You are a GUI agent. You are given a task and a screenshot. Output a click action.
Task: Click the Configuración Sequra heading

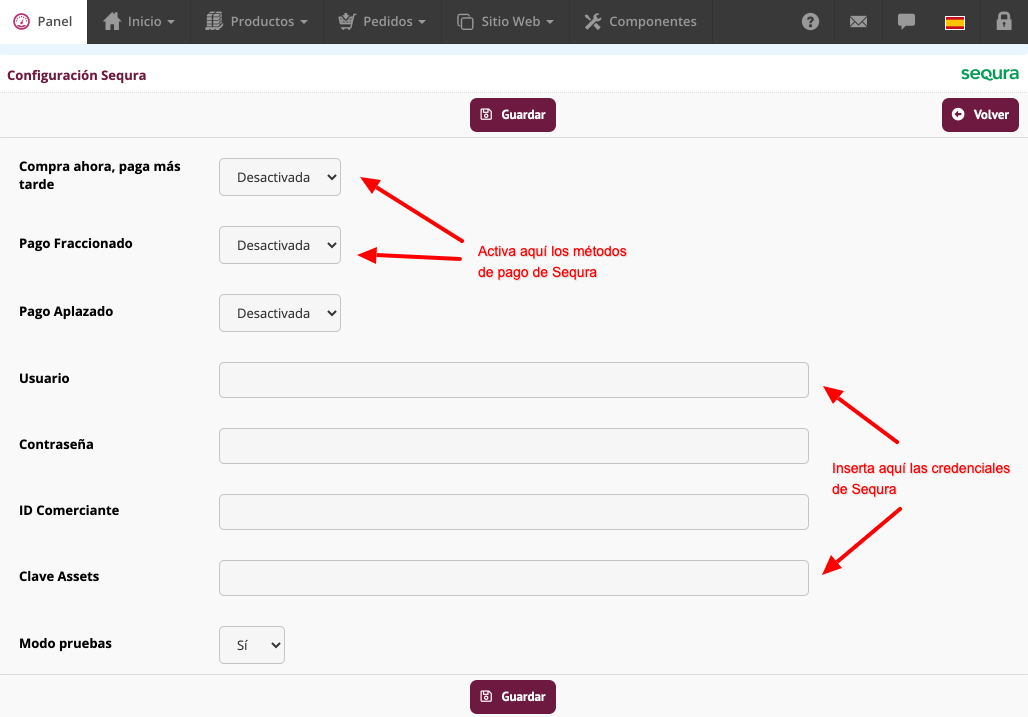coord(77,75)
